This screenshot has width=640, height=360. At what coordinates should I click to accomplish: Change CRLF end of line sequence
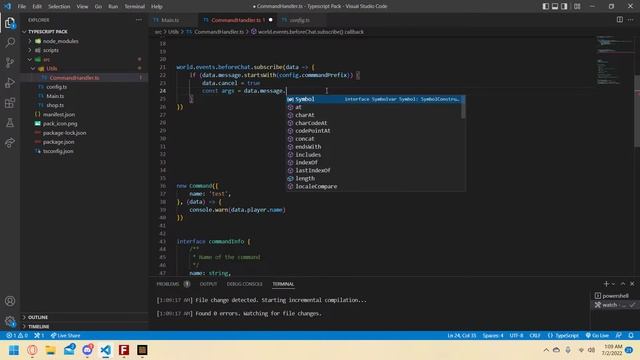(535, 336)
